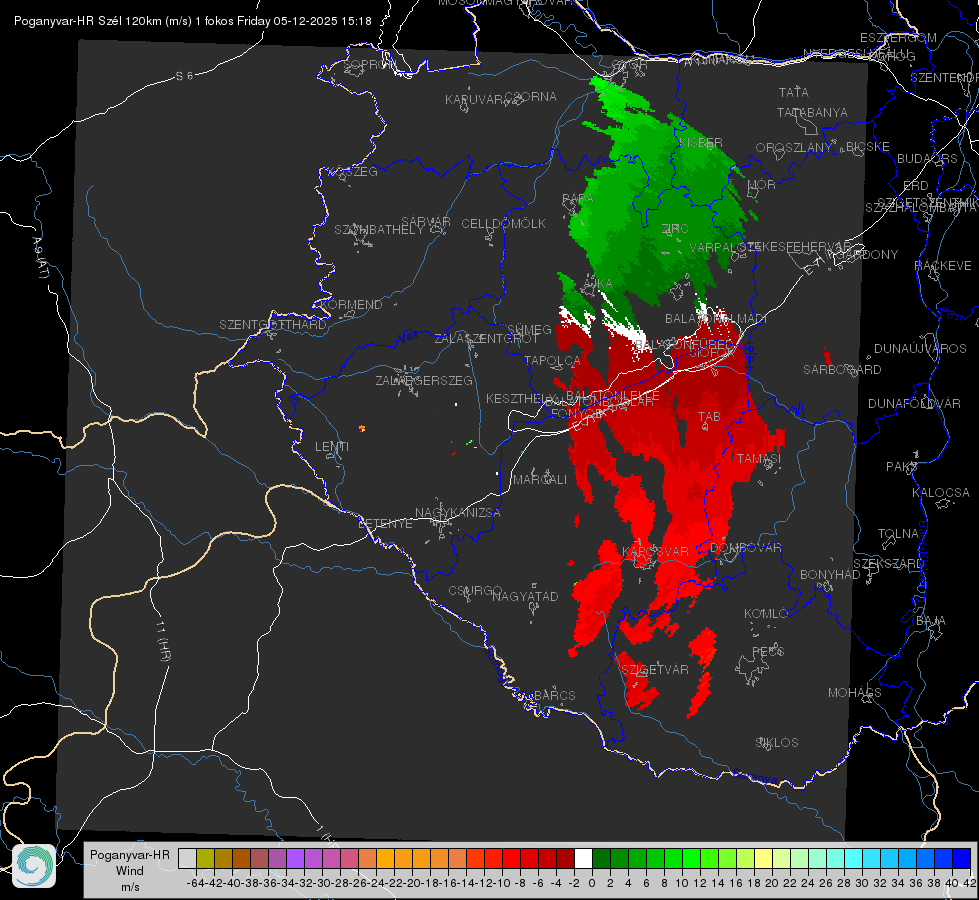The height and width of the screenshot is (900, 979).
Task: Click the TOLNA town label
Action: coord(898,534)
